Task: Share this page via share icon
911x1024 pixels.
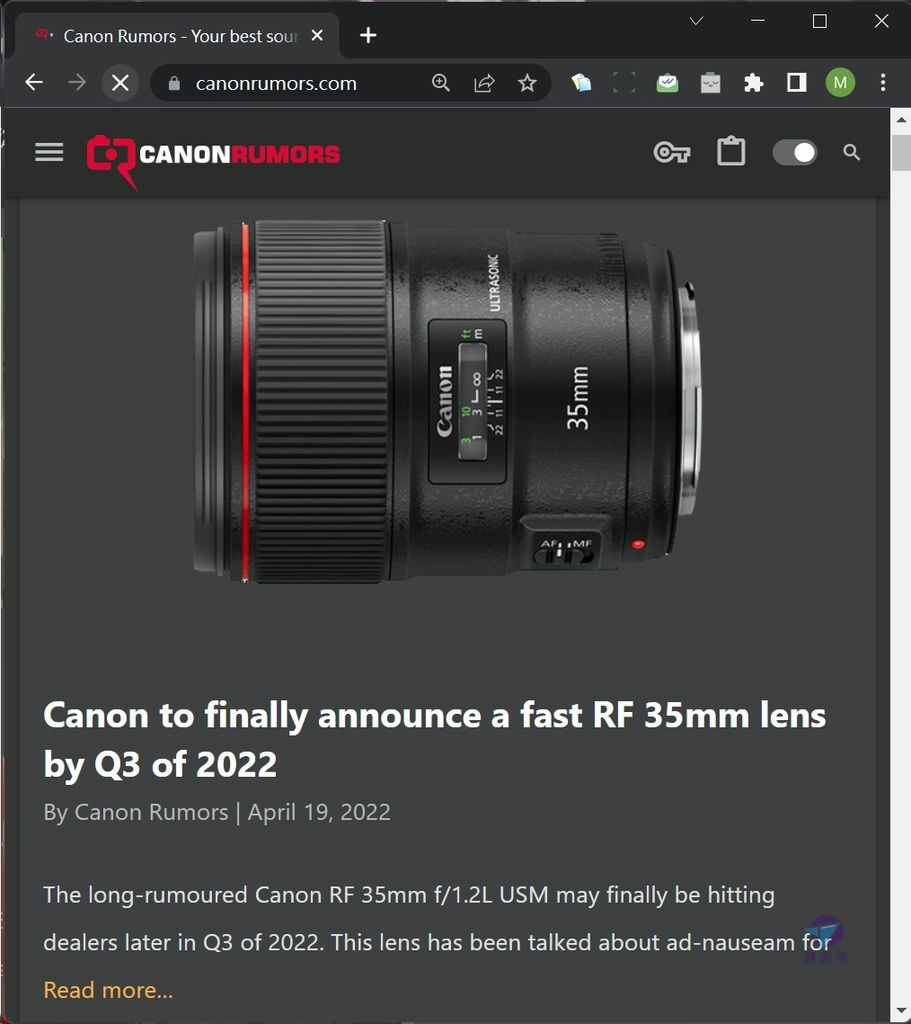Action: pyautogui.click(x=484, y=83)
